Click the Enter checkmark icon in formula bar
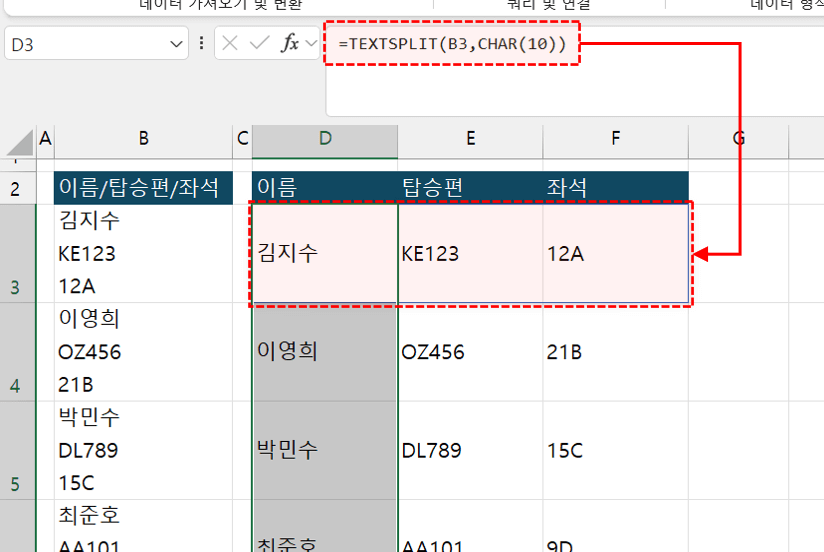The height and width of the screenshot is (552, 824). pos(259,43)
